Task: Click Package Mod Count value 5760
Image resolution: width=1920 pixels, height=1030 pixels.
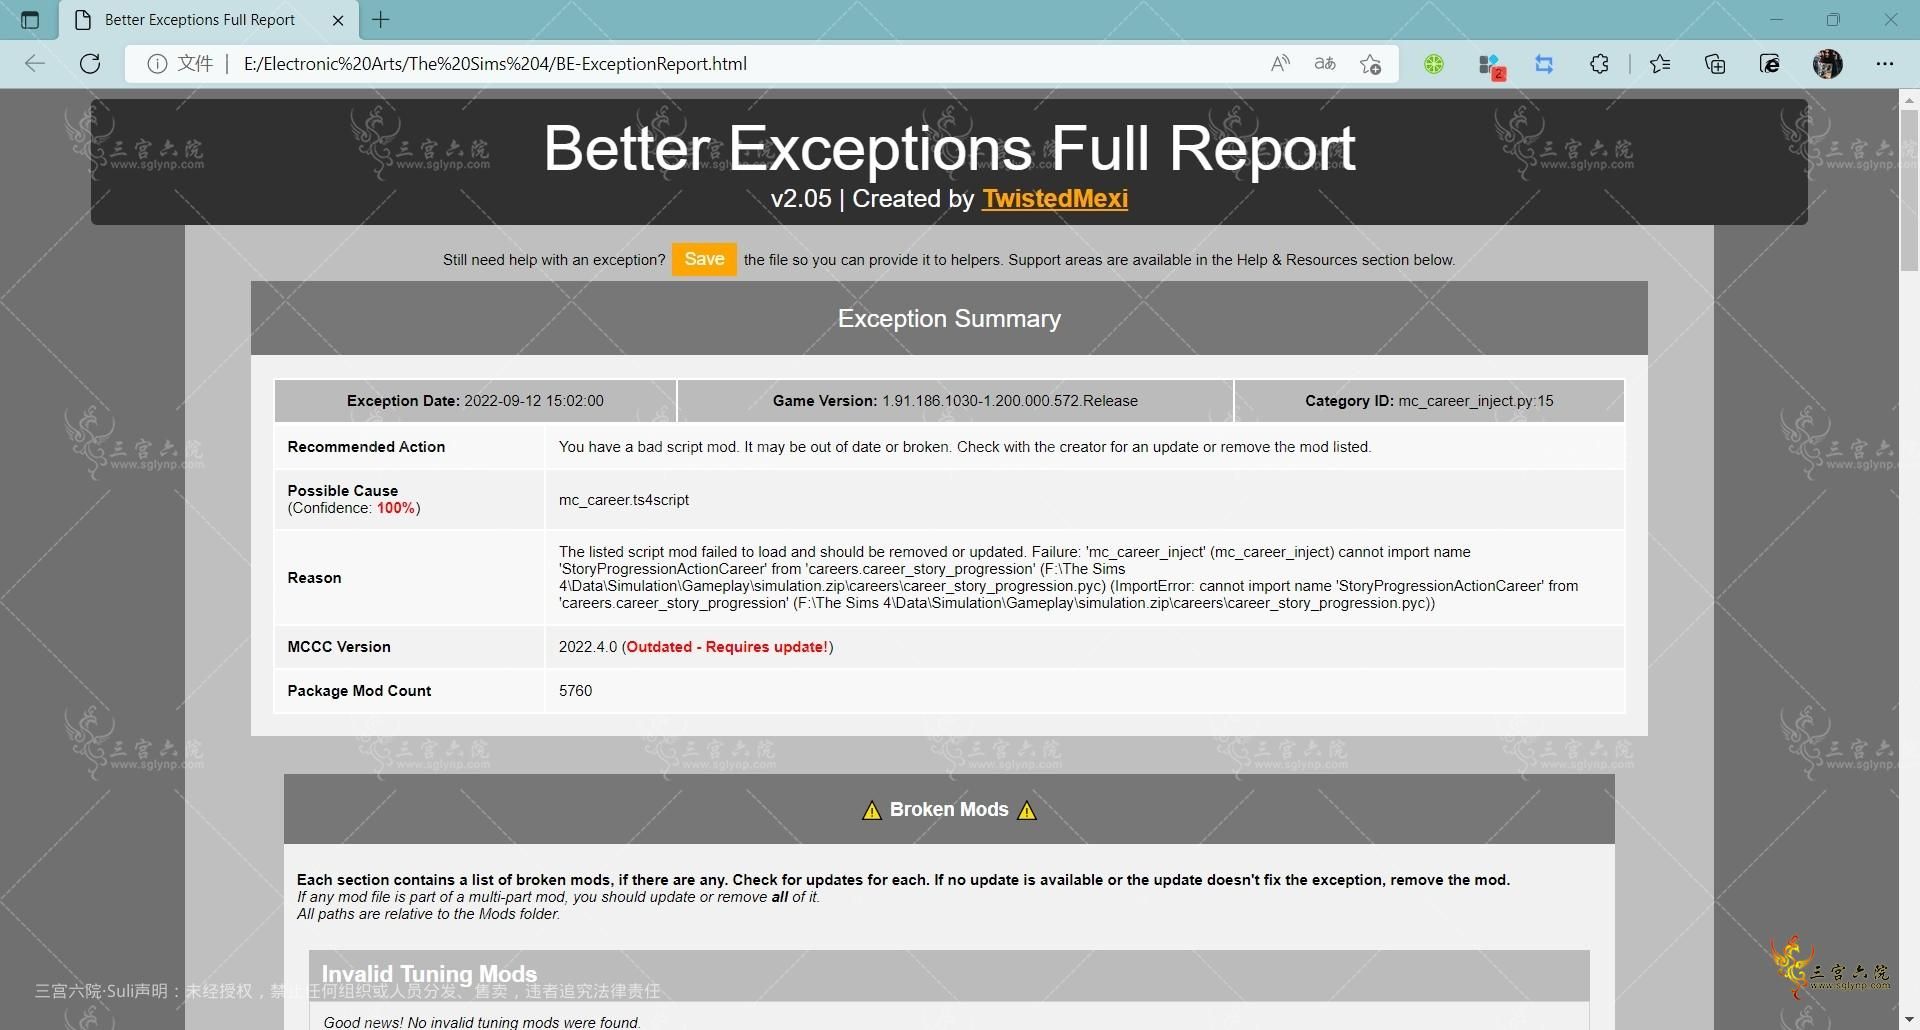Action: pos(576,691)
